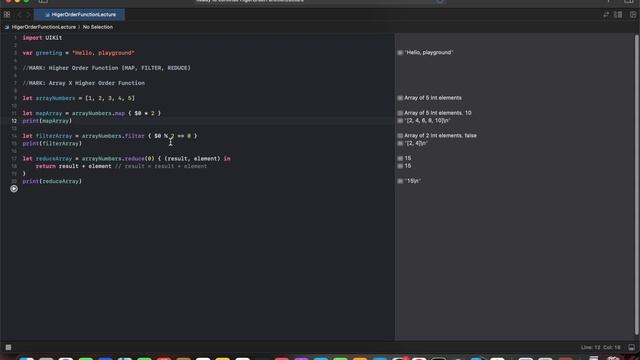Click the MARK Higher Order Function comment
This screenshot has width=640, height=360.
106,68
